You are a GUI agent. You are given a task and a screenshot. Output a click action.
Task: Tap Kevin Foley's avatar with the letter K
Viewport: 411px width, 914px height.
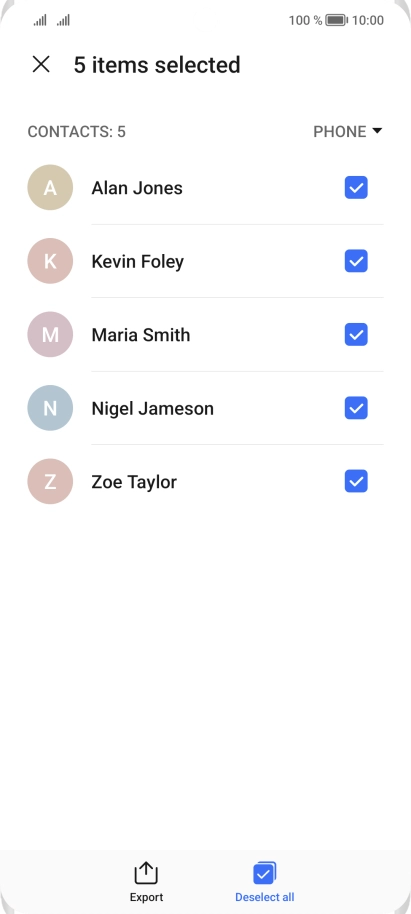[x=50, y=261]
